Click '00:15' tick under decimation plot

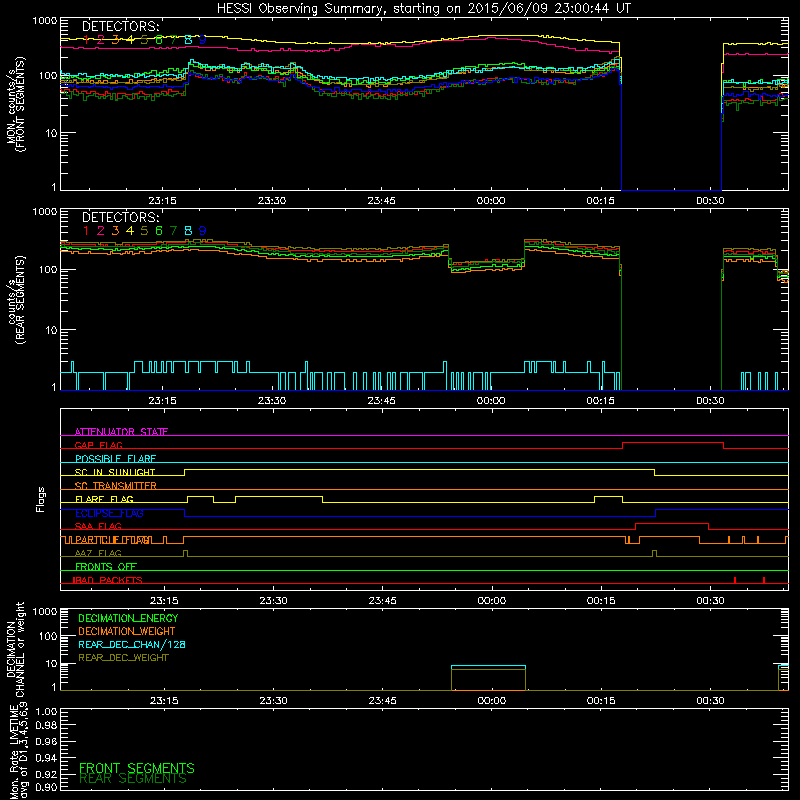(x=601, y=701)
